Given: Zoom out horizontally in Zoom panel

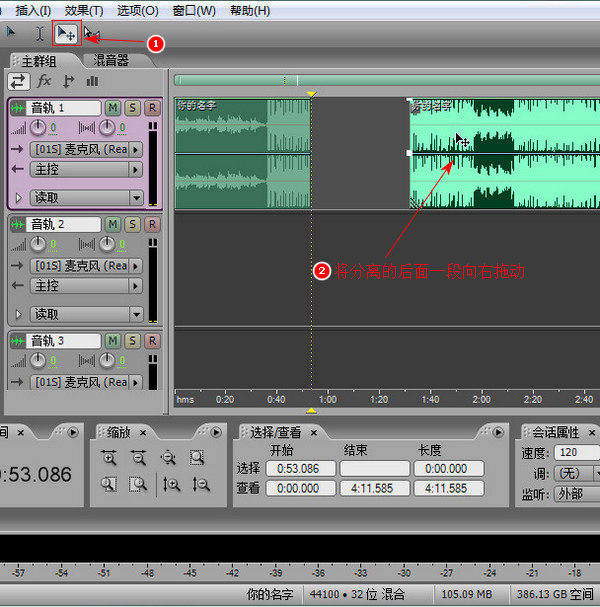Looking at the screenshot, I should click(x=138, y=457).
